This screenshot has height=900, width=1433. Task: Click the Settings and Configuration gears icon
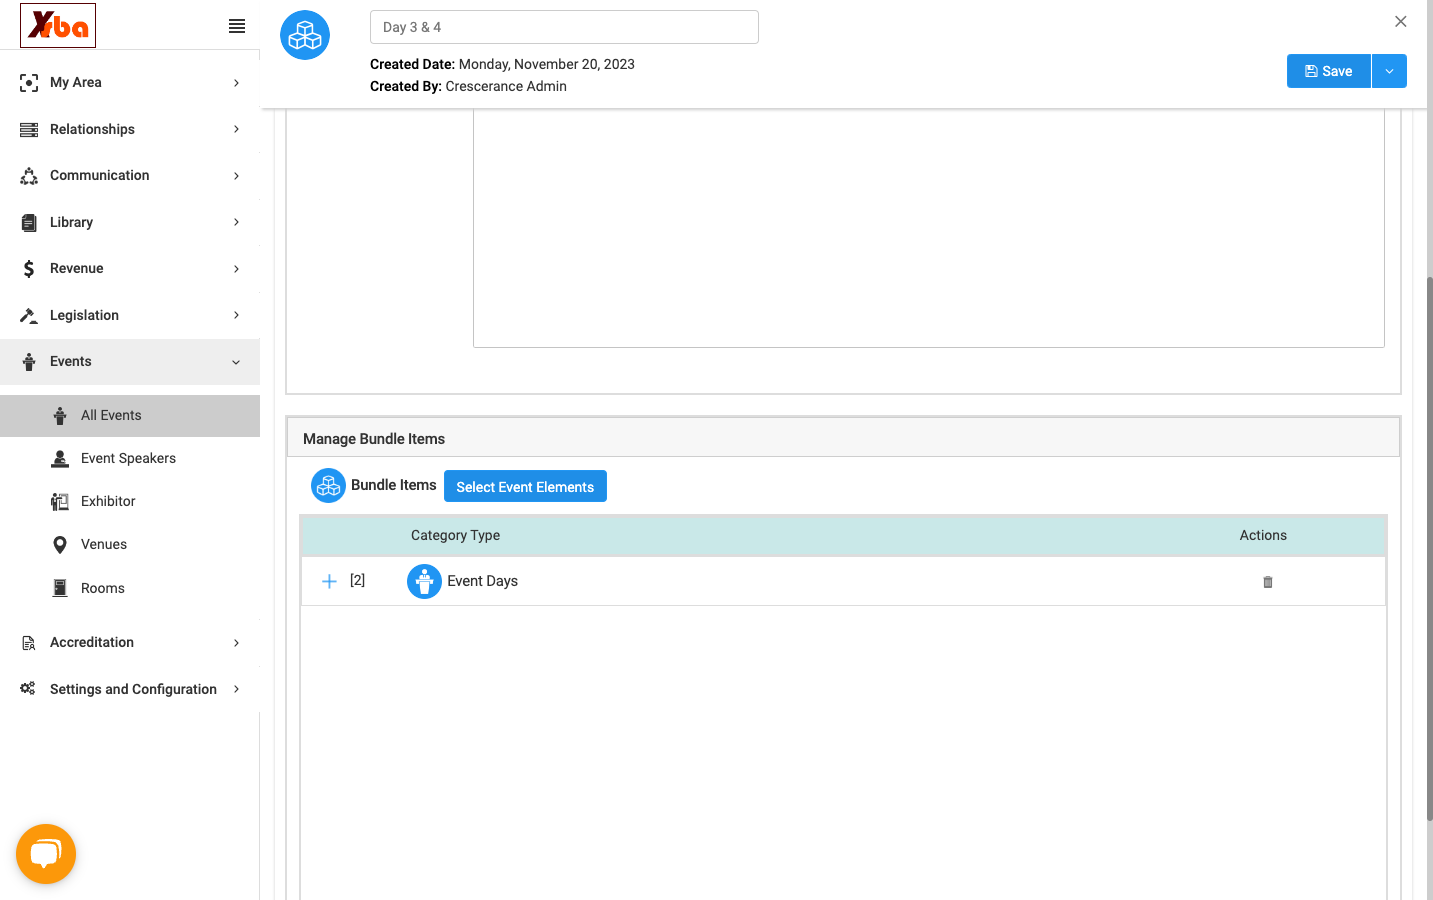28,689
